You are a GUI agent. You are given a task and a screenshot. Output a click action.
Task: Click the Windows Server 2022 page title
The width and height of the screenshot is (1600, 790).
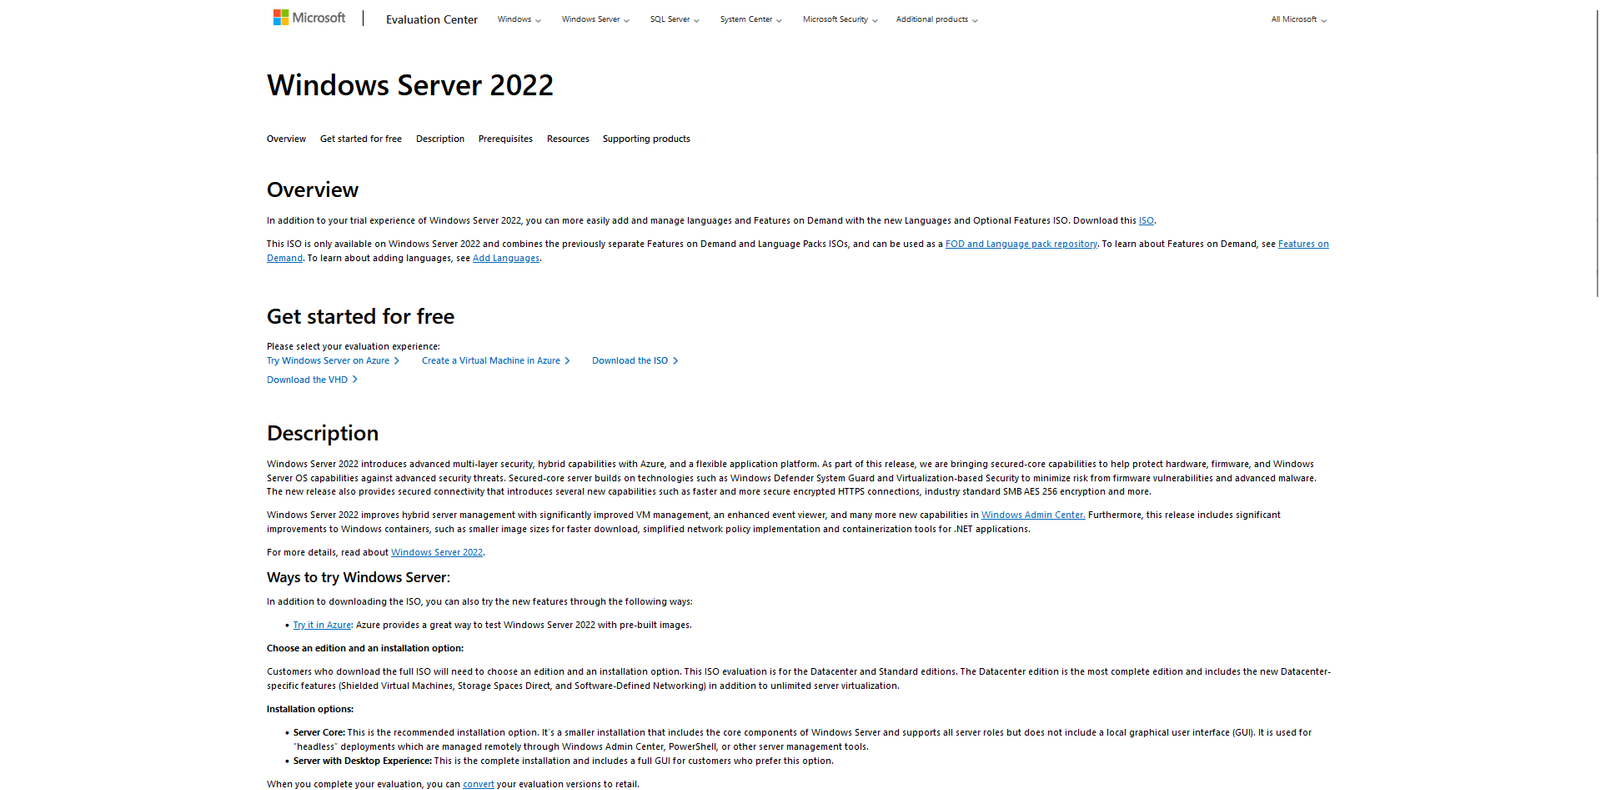coord(410,85)
